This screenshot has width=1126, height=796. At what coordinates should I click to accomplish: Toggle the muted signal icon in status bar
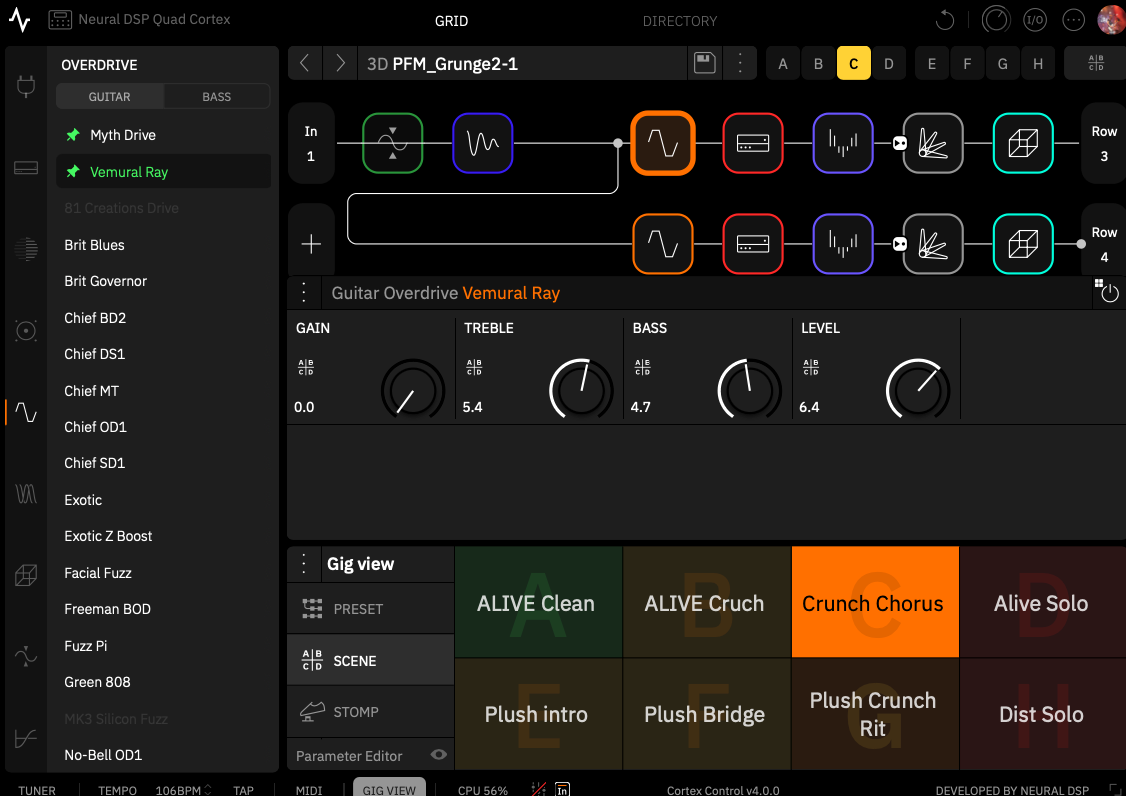point(539,790)
